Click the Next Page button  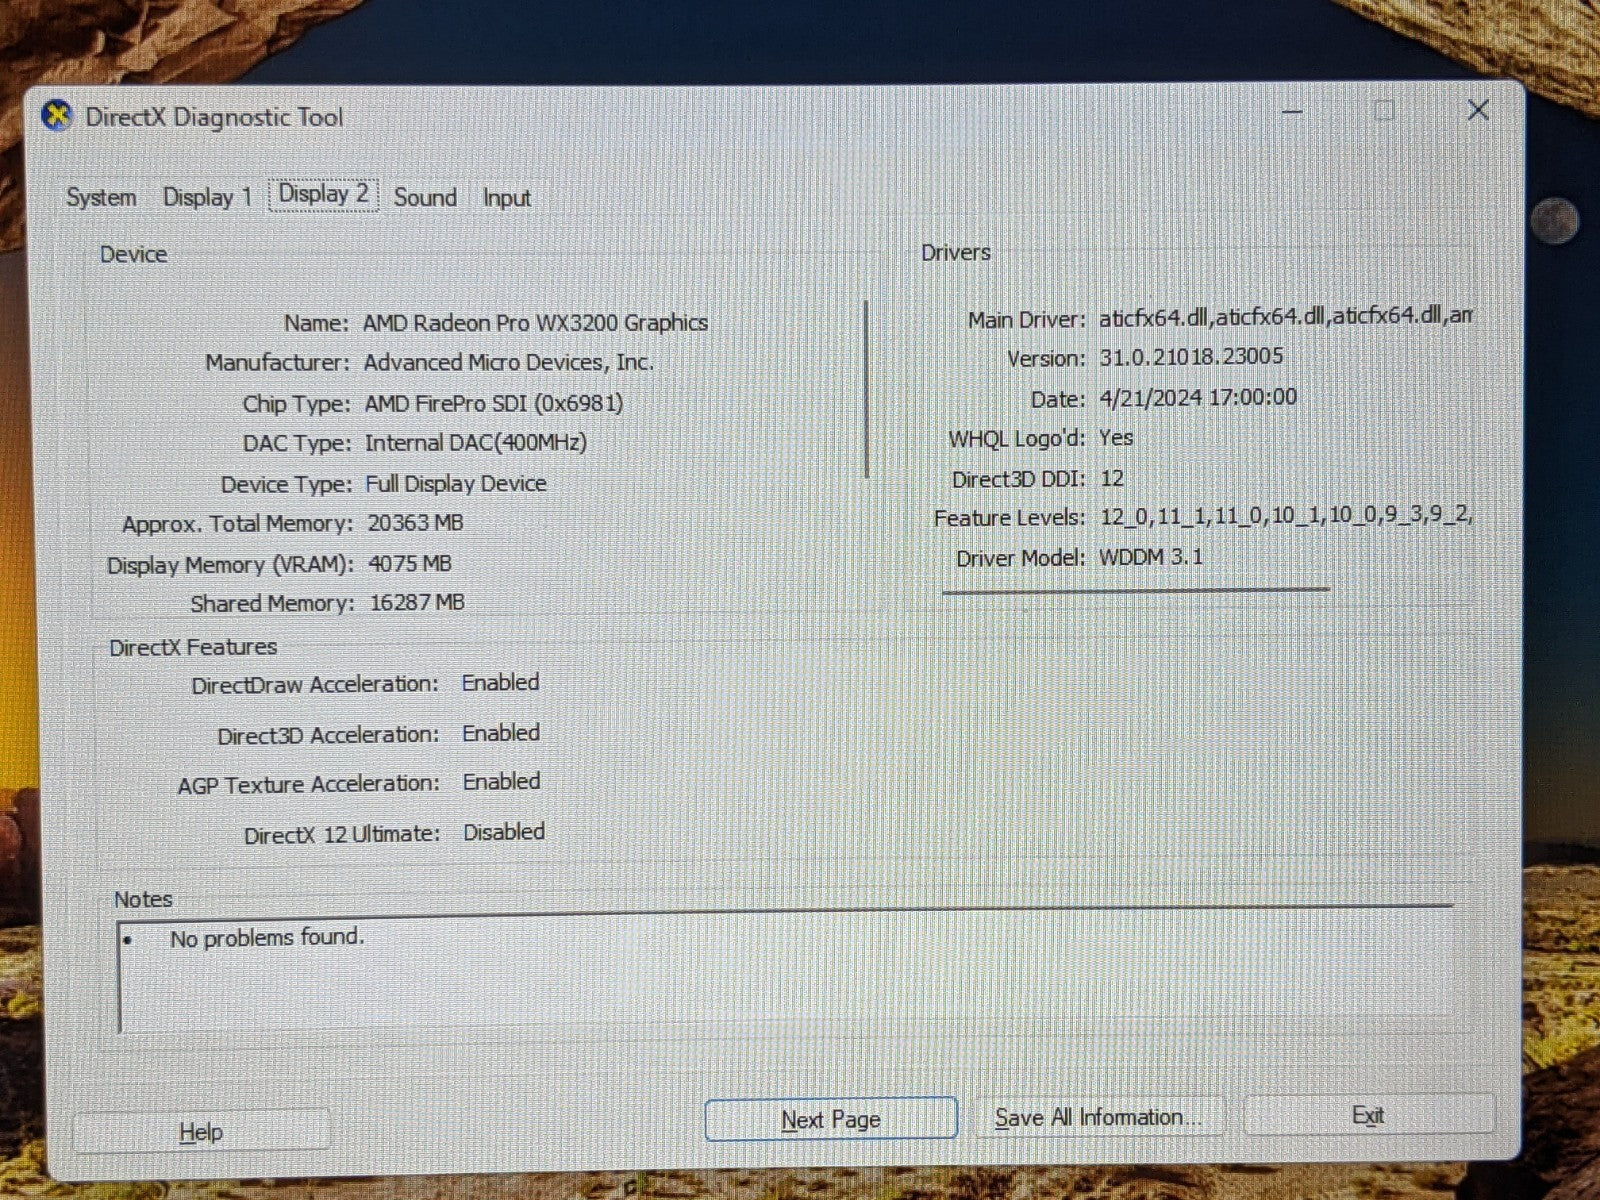tap(830, 1119)
